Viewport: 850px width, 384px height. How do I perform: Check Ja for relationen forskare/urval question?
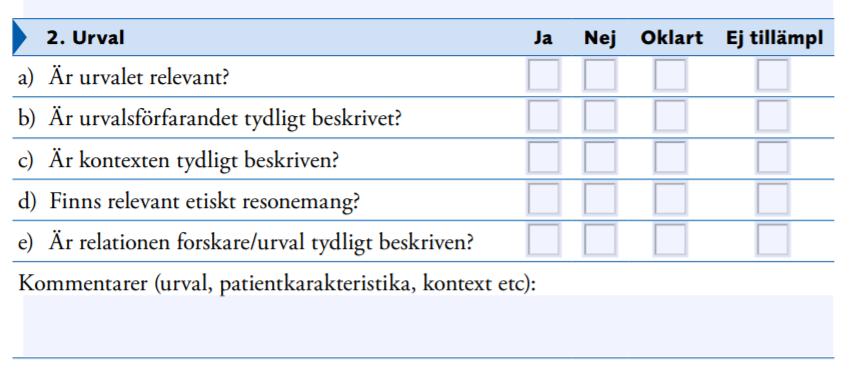click(543, 240)
